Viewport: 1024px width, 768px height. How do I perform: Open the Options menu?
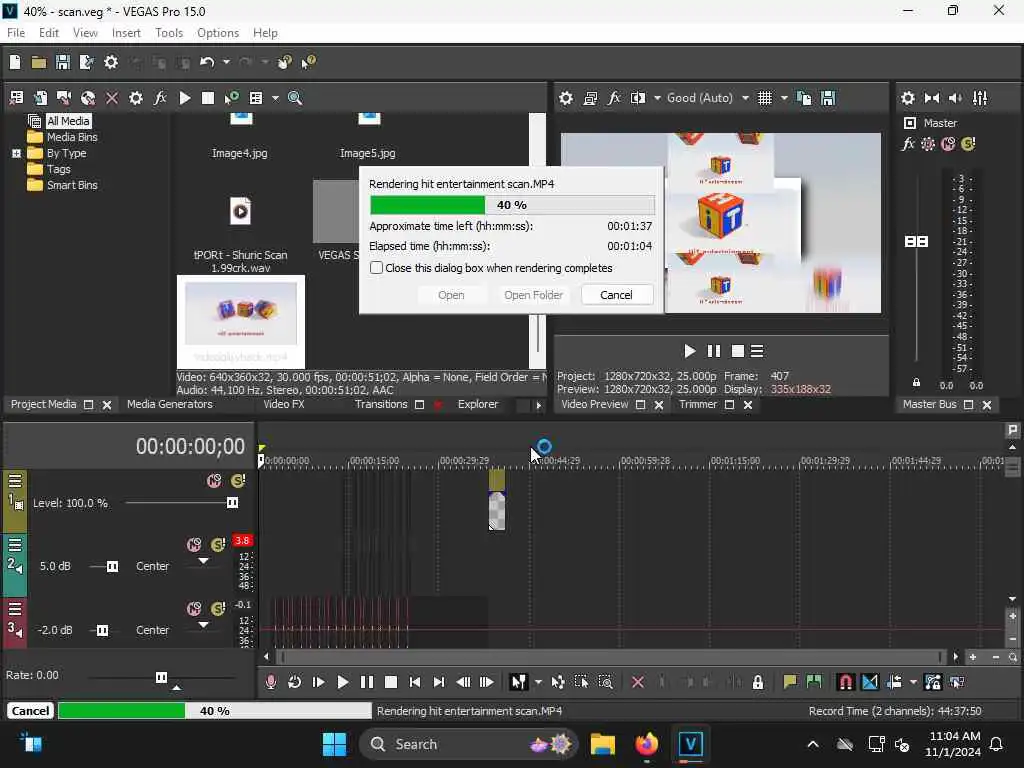[218, 33]
